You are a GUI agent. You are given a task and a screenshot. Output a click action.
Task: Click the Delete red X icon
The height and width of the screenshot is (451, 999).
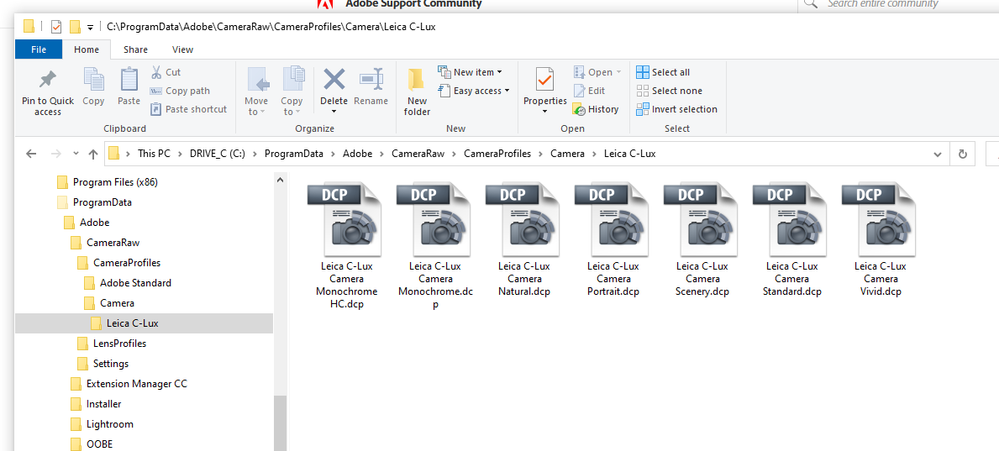(334, 80)
